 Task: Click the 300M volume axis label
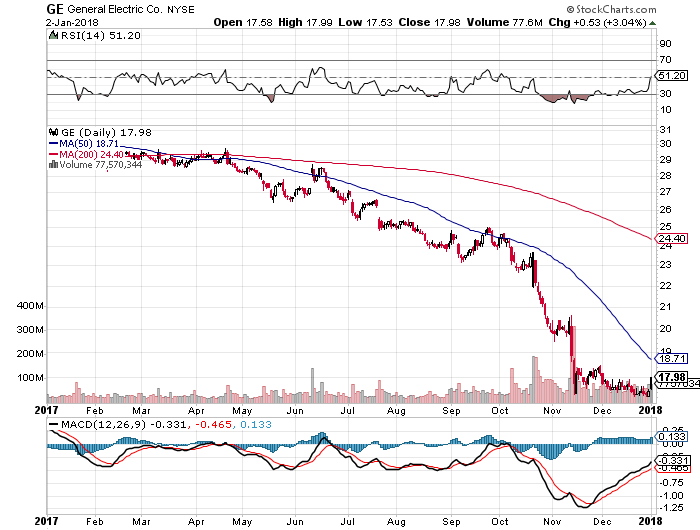coord(30,330)
